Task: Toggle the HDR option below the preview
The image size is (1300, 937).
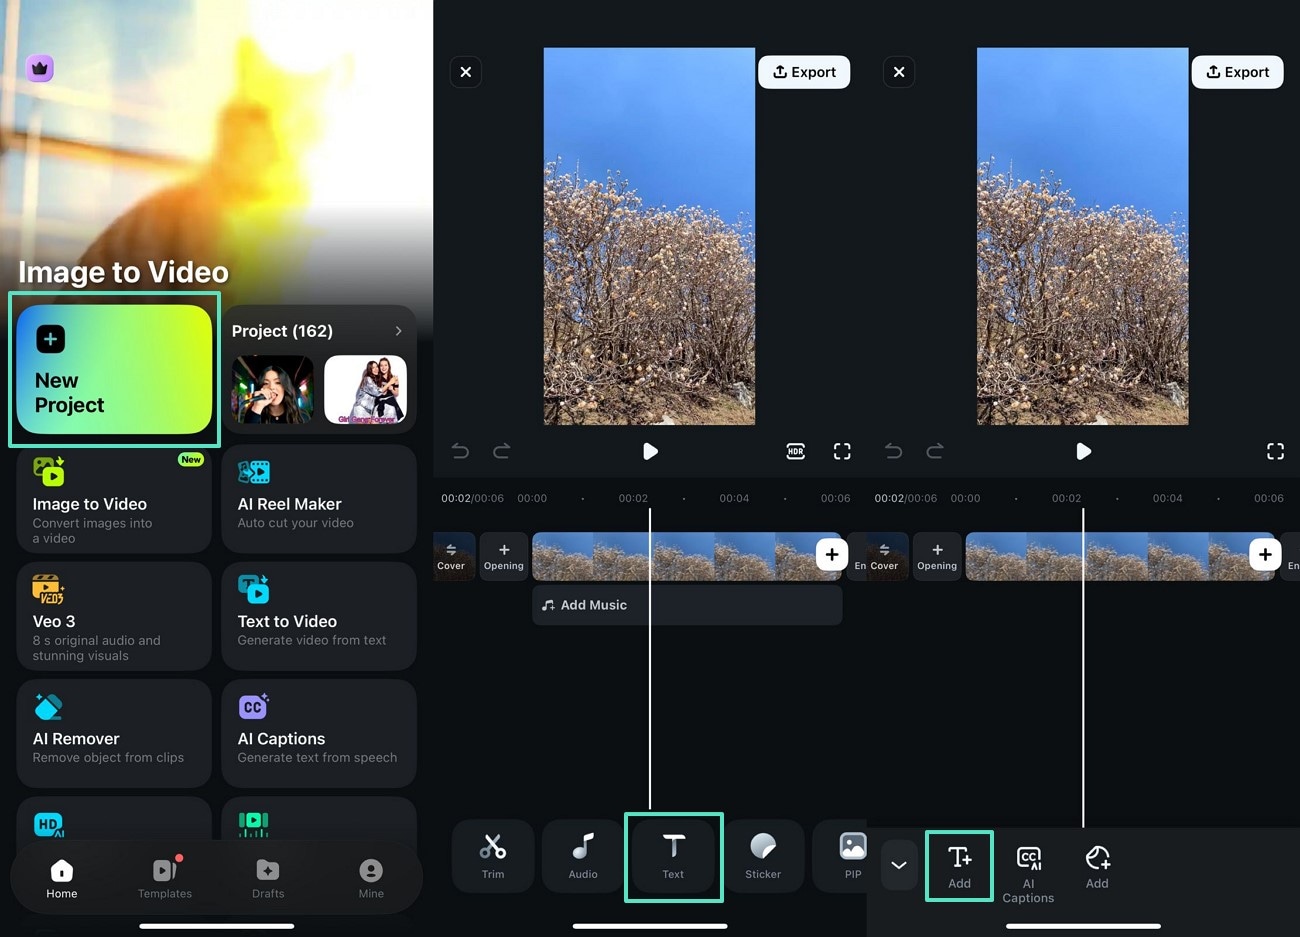Action: (x=795, y=451)
